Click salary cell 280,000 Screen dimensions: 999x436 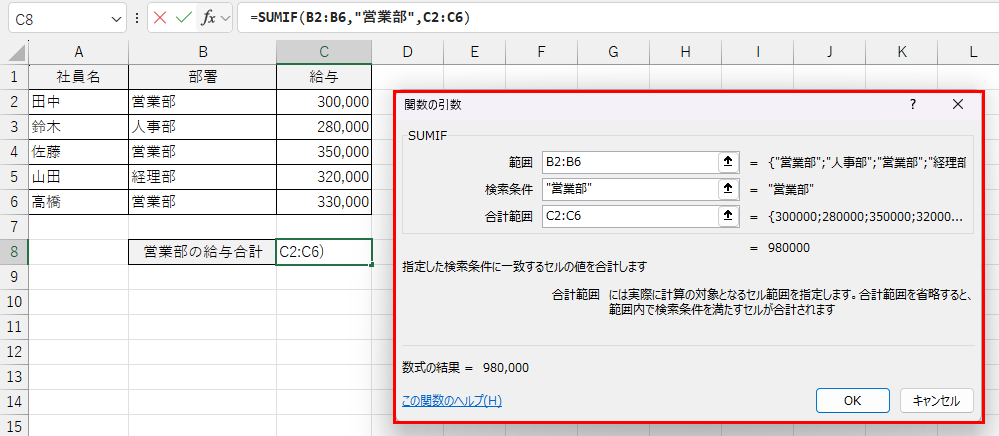coord(324,127)
